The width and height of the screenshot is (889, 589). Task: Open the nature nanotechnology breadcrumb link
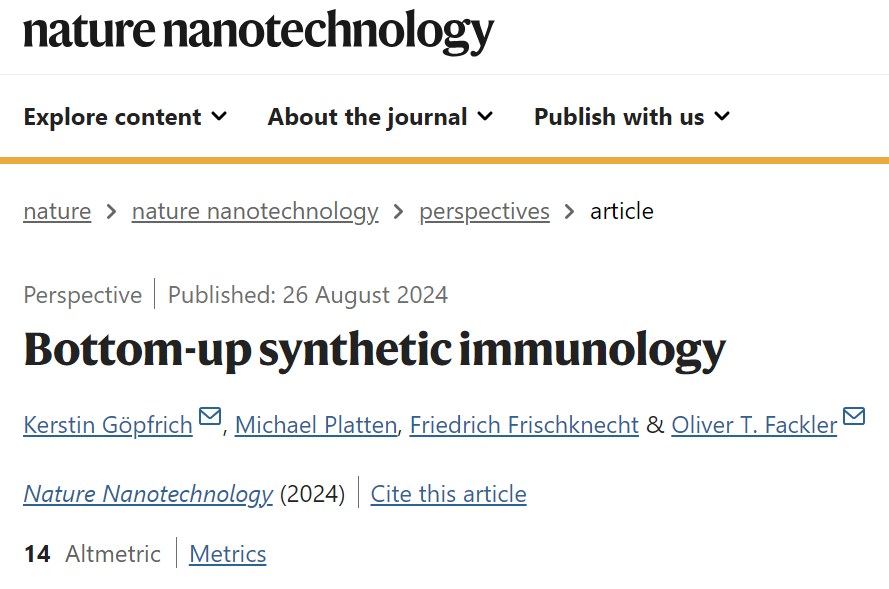255,211
